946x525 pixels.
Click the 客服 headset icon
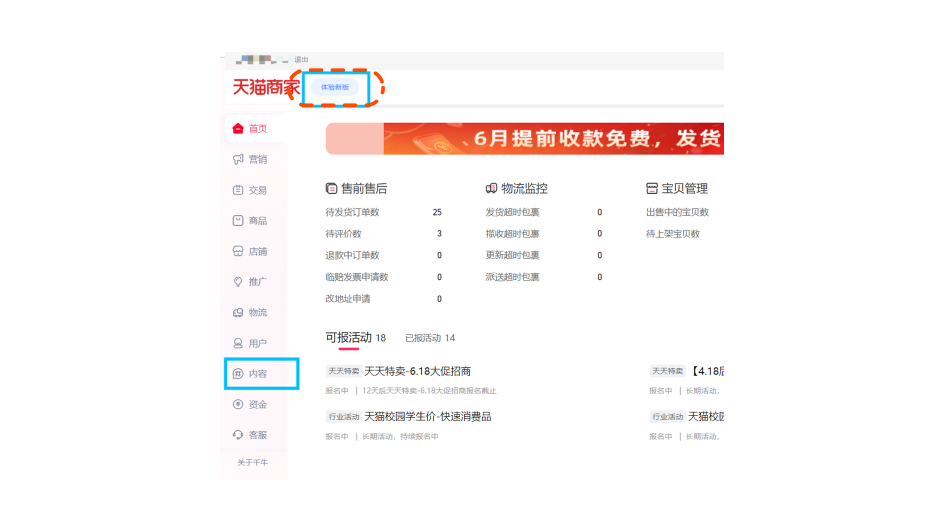pos(238,434)
